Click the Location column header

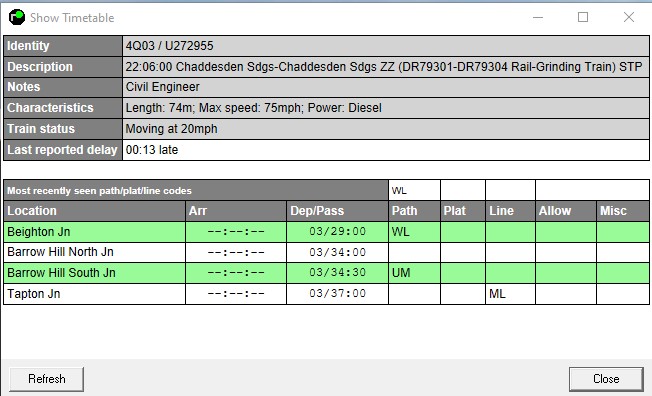(x=94, y=211)
